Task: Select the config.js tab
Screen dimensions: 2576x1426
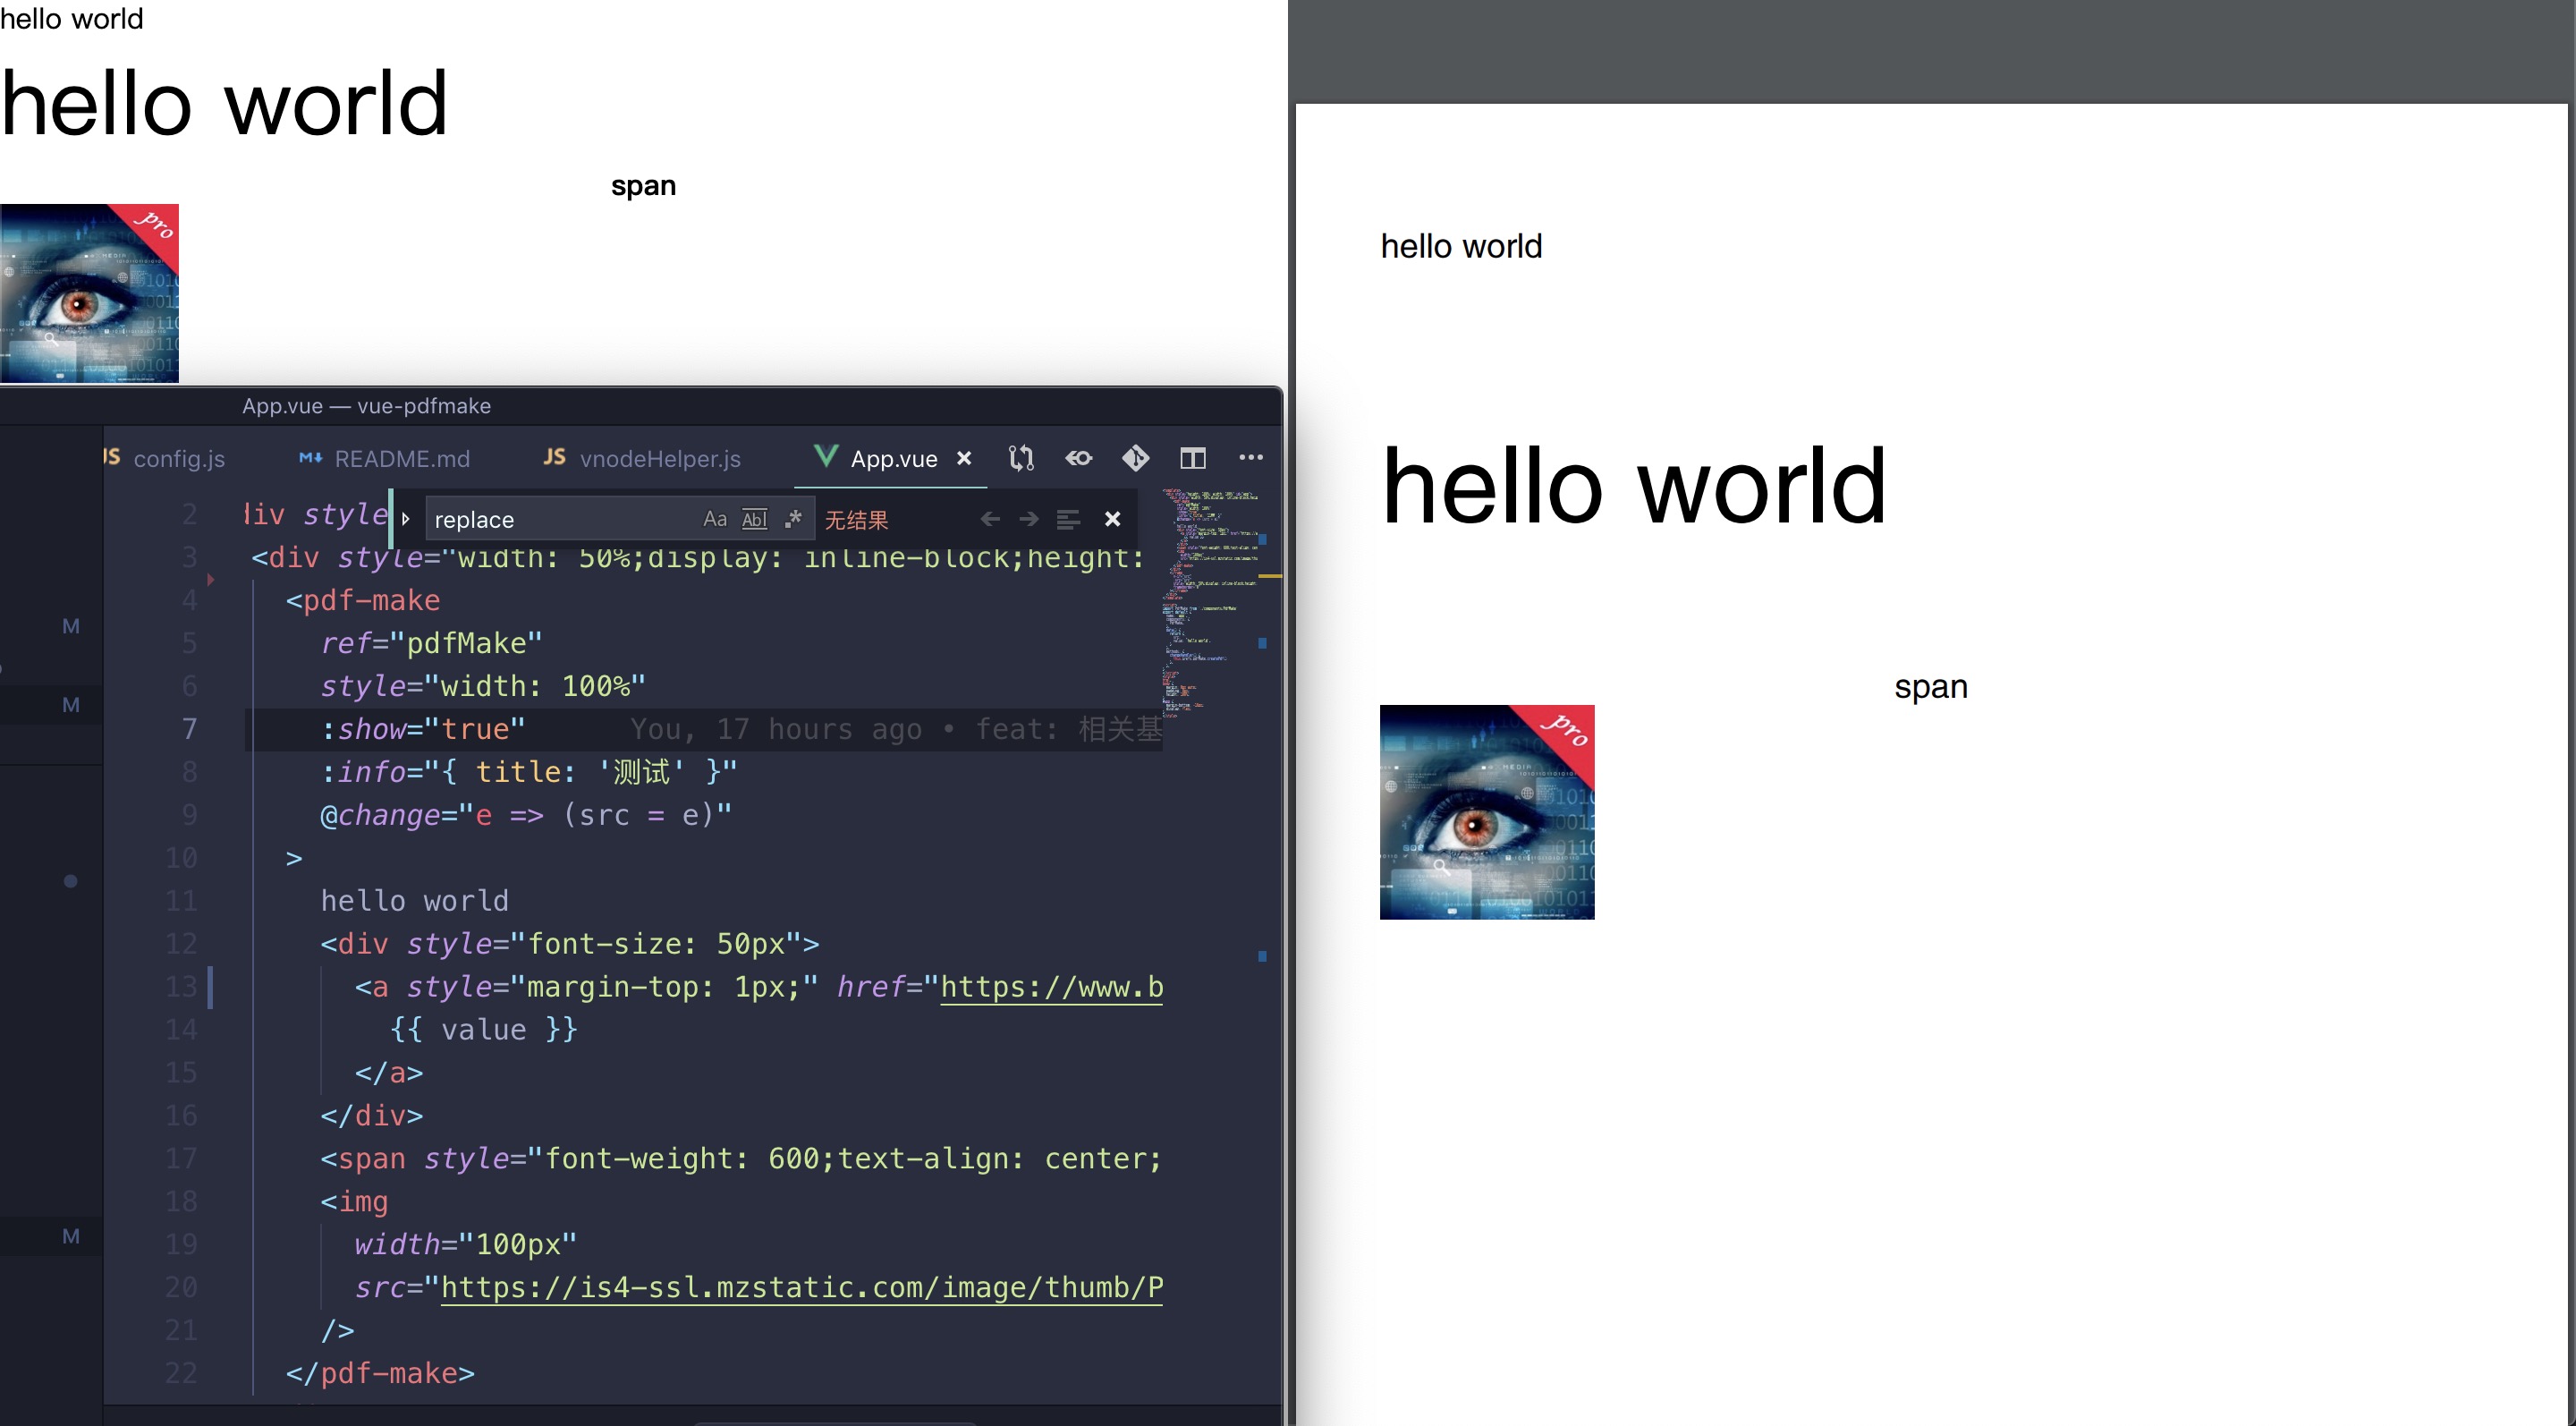Action: [x=177, y=456]
